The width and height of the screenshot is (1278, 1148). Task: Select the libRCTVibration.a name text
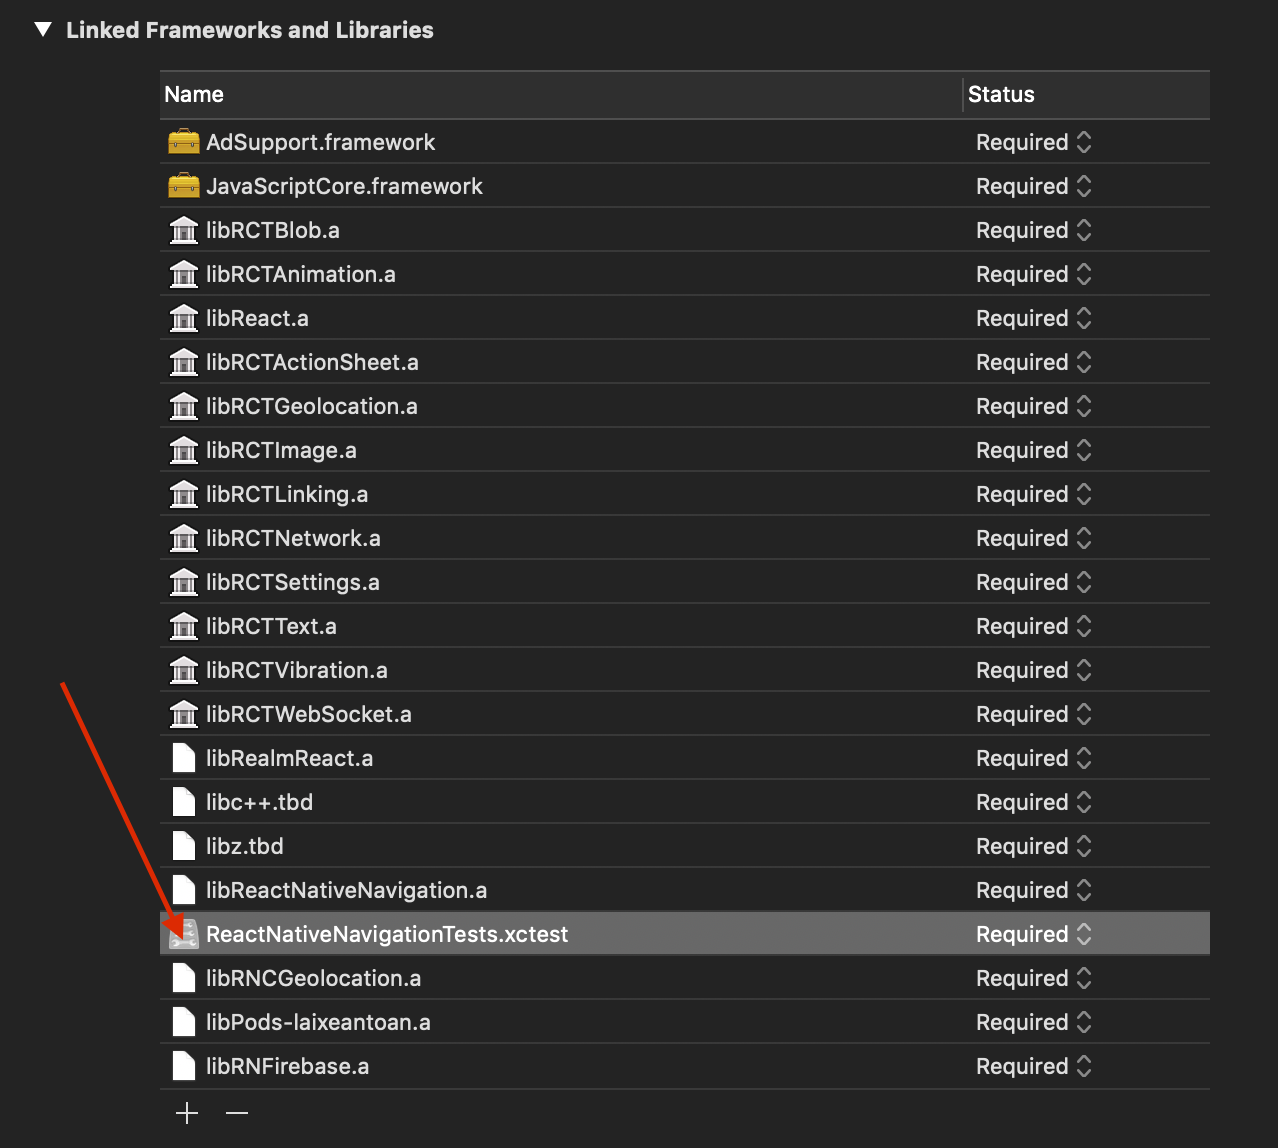click(297, 670)
